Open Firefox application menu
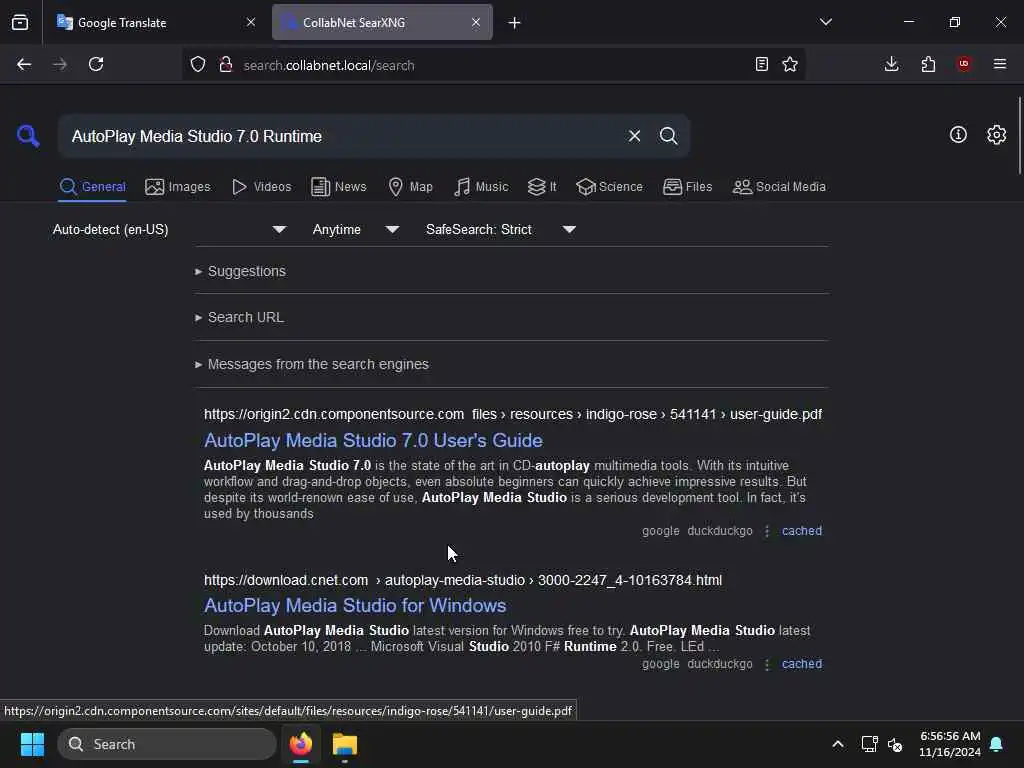1024x768 pixels. (1000, 64)
